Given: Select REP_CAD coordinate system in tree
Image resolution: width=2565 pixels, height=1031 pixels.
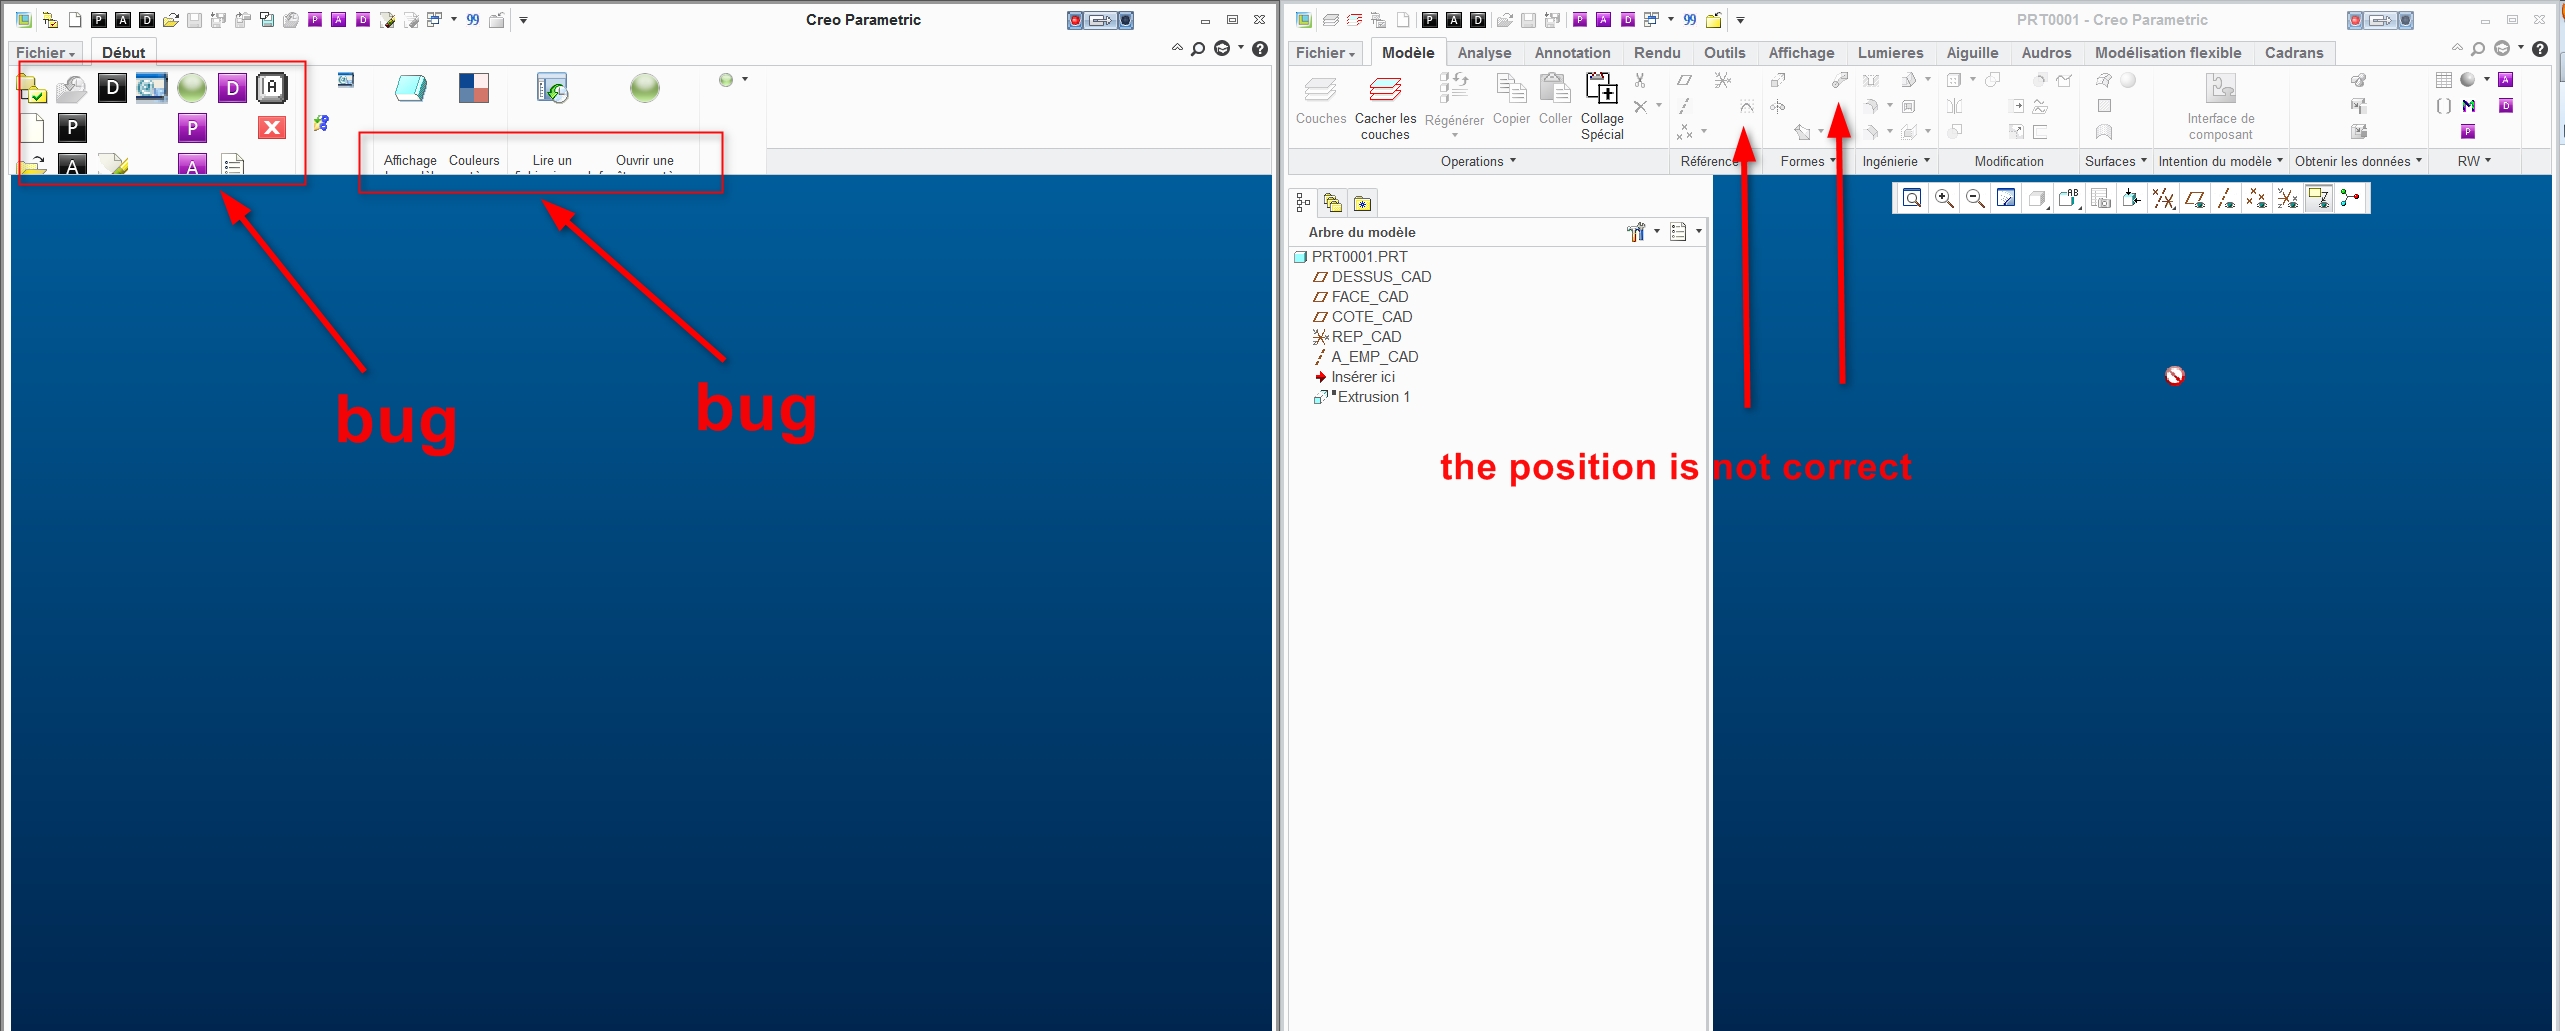Looking at the screenshot, I should 1366,337.
